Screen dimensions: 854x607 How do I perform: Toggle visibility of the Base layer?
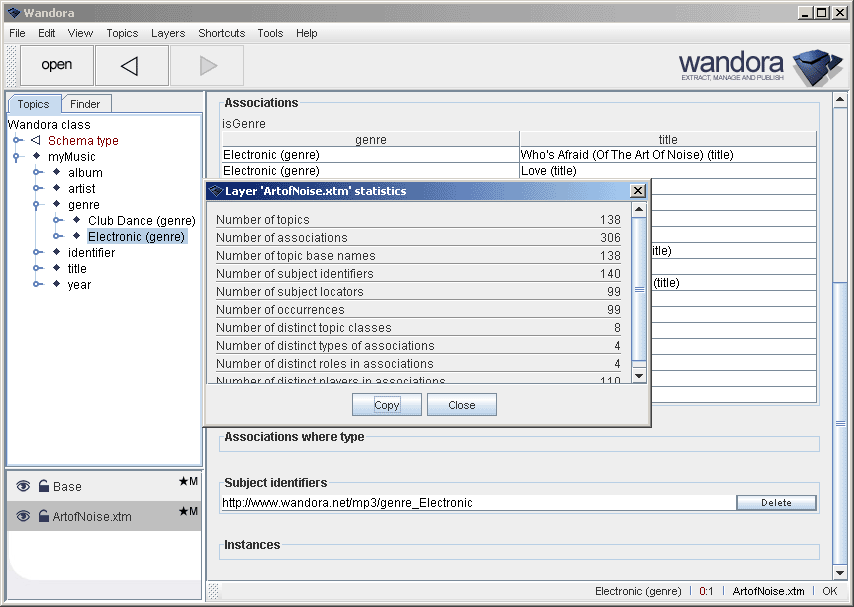tap(23, 487)
